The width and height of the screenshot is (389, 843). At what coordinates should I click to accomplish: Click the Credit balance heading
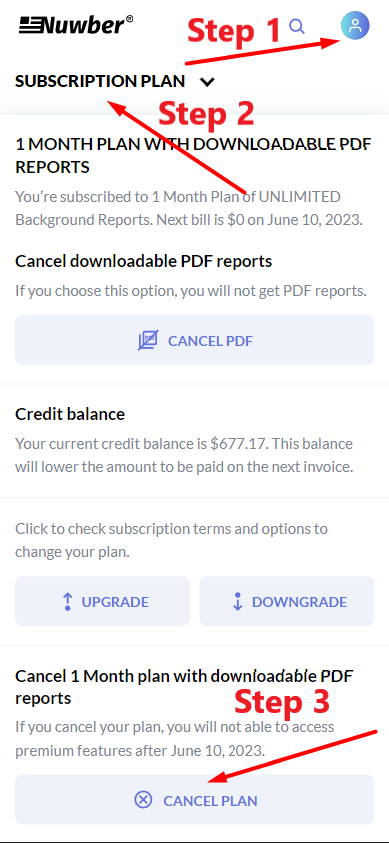coord(70,414)
